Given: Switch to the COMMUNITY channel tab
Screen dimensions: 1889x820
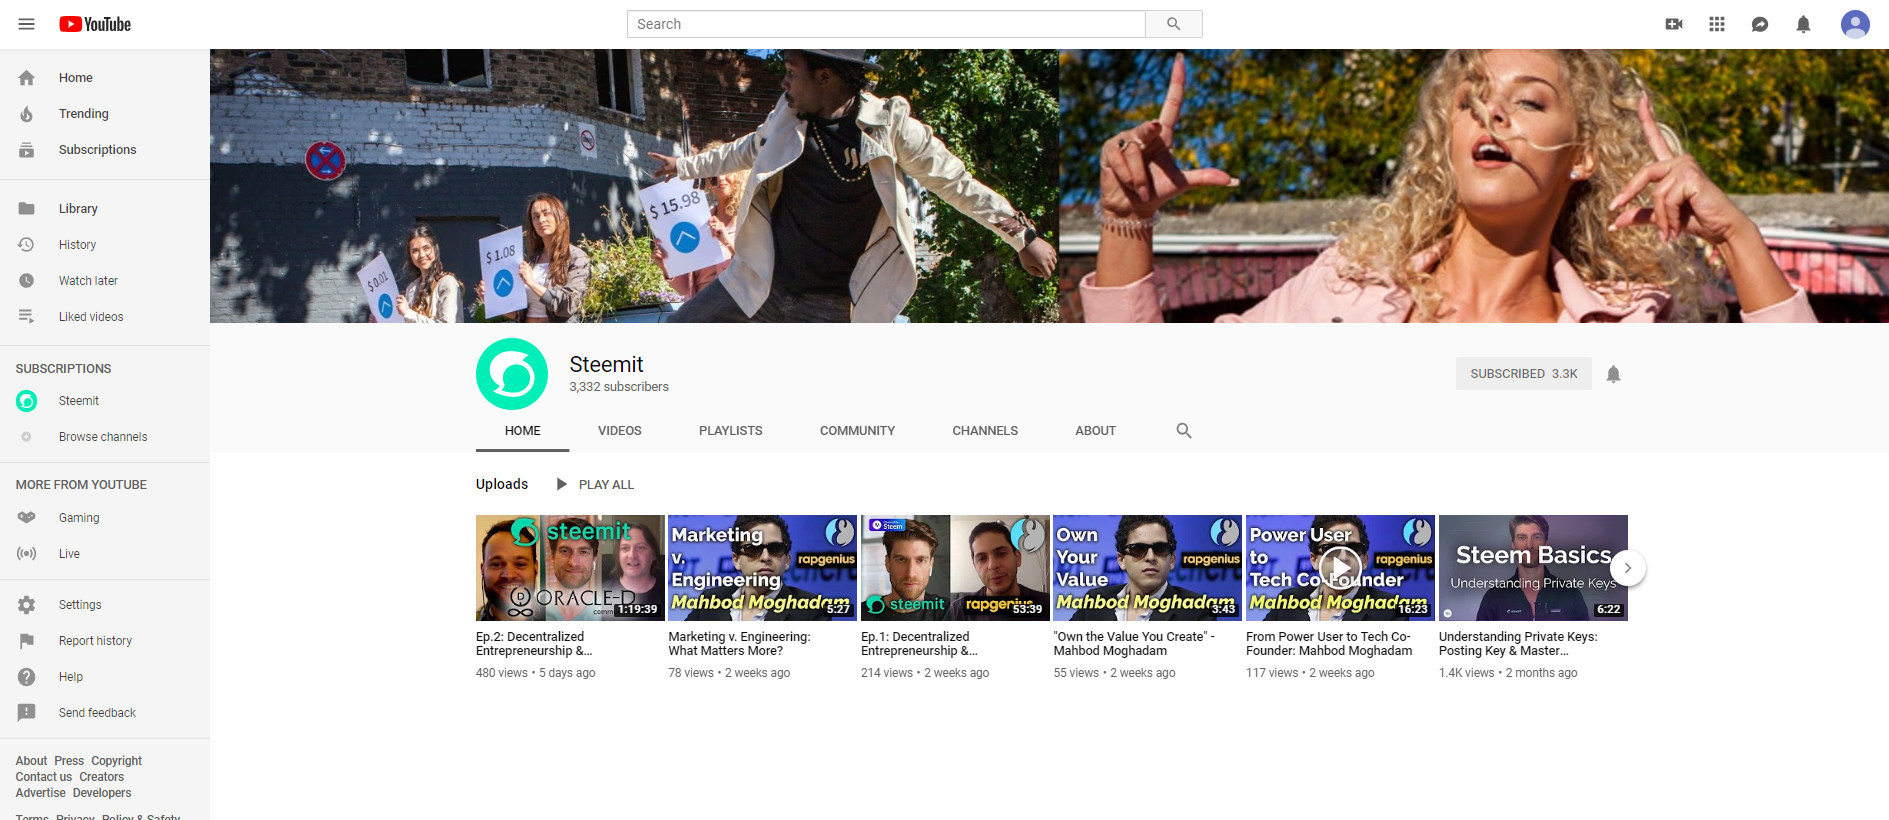Looking at the screenshot, I should pos(858,431).
